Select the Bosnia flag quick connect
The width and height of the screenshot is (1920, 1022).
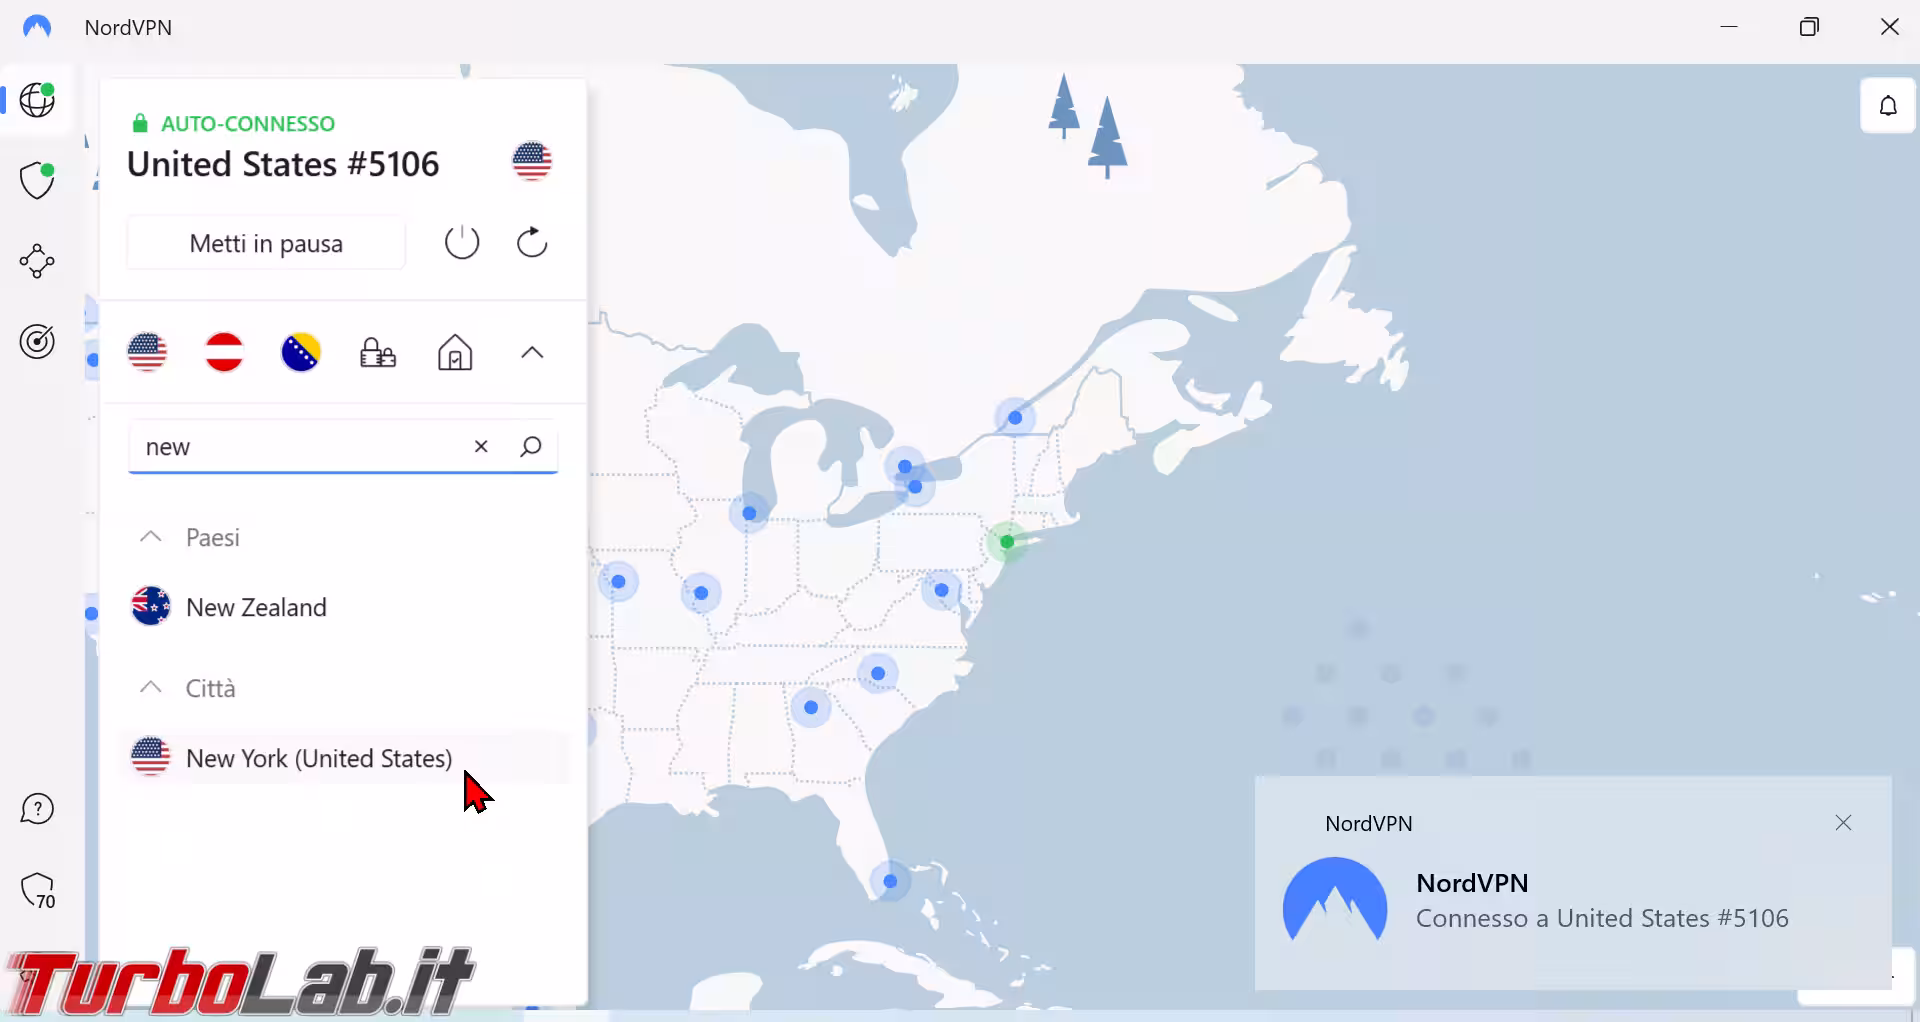[301, 352]
